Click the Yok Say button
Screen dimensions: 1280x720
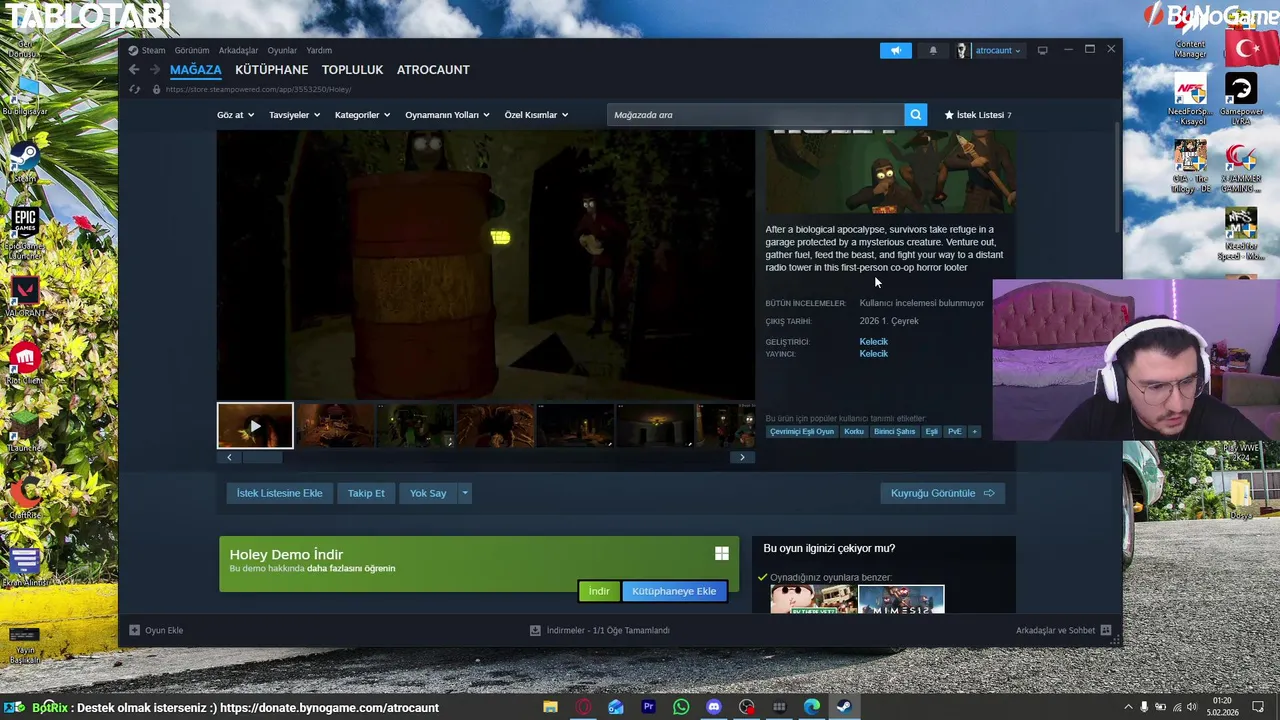pyautogui.click(x=428, y=493)
